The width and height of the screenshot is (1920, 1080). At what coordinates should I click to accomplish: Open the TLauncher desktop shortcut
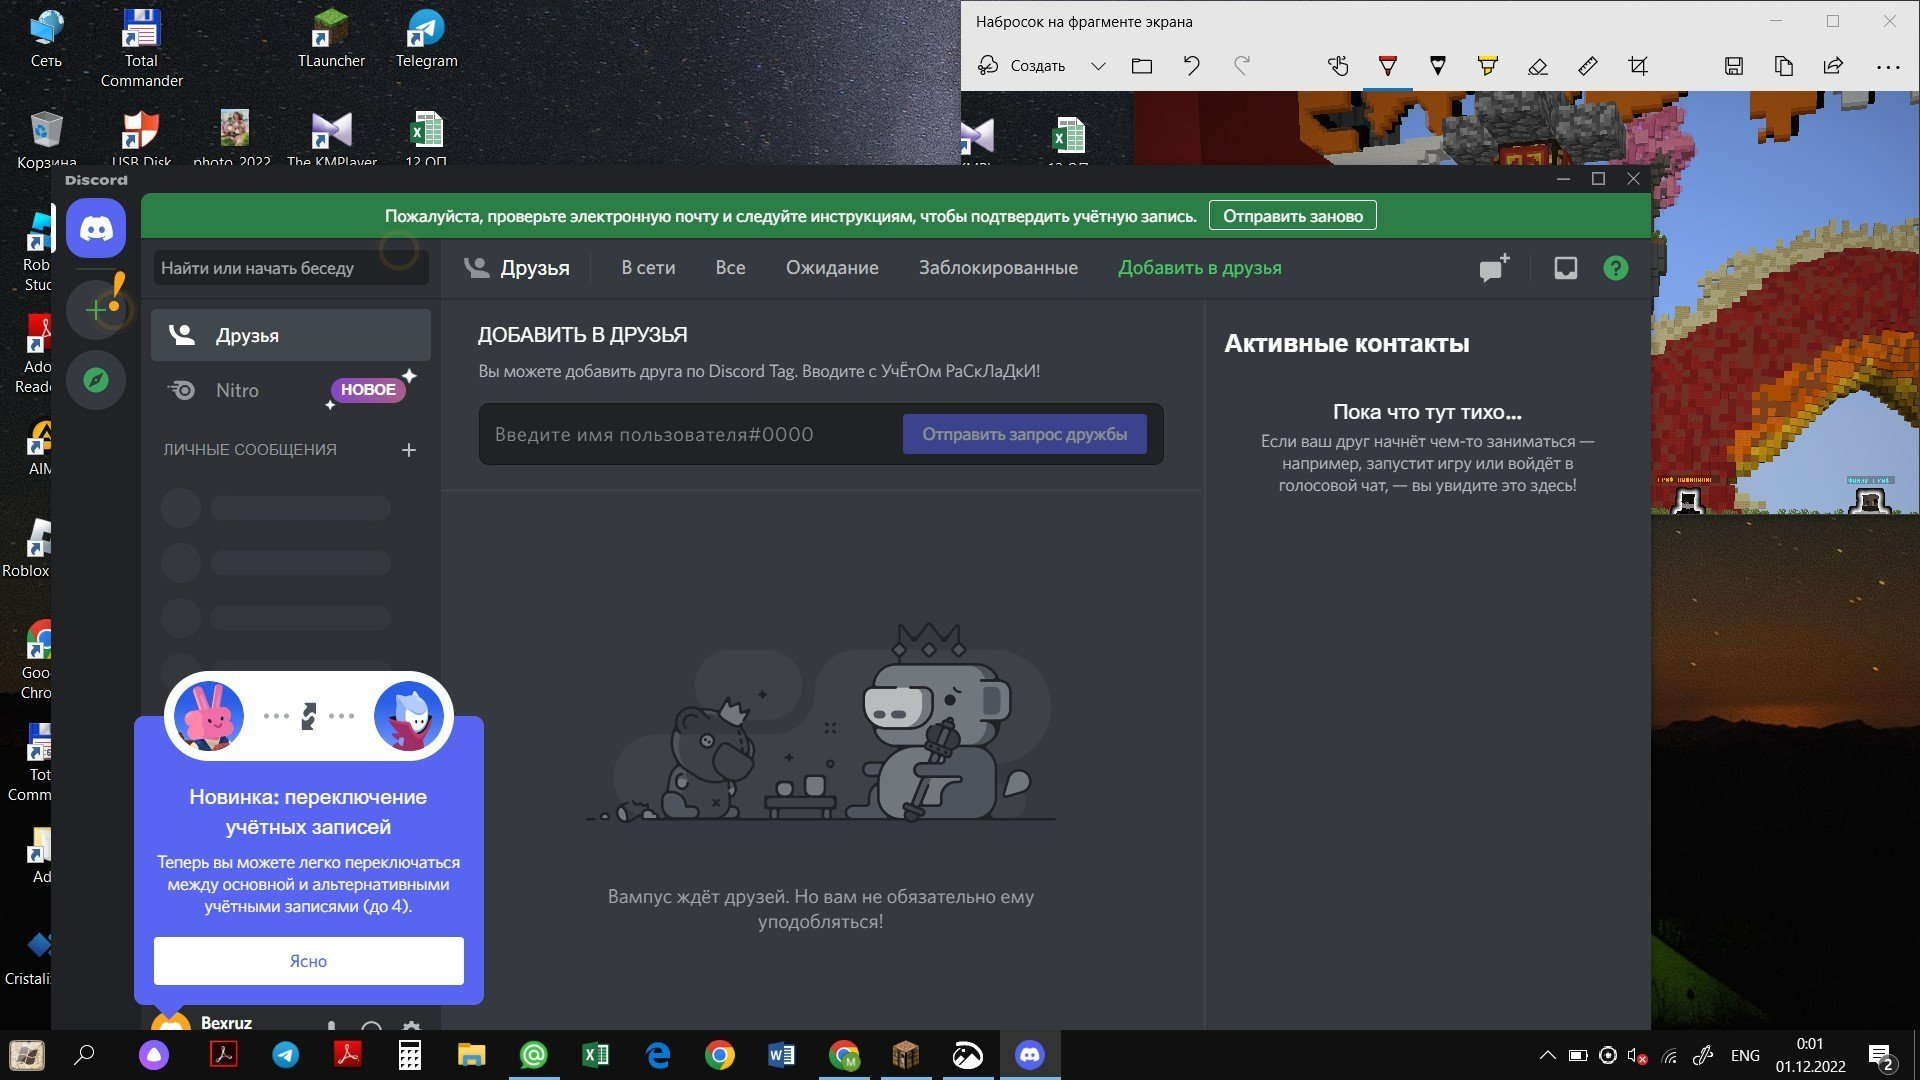[331, 40]
